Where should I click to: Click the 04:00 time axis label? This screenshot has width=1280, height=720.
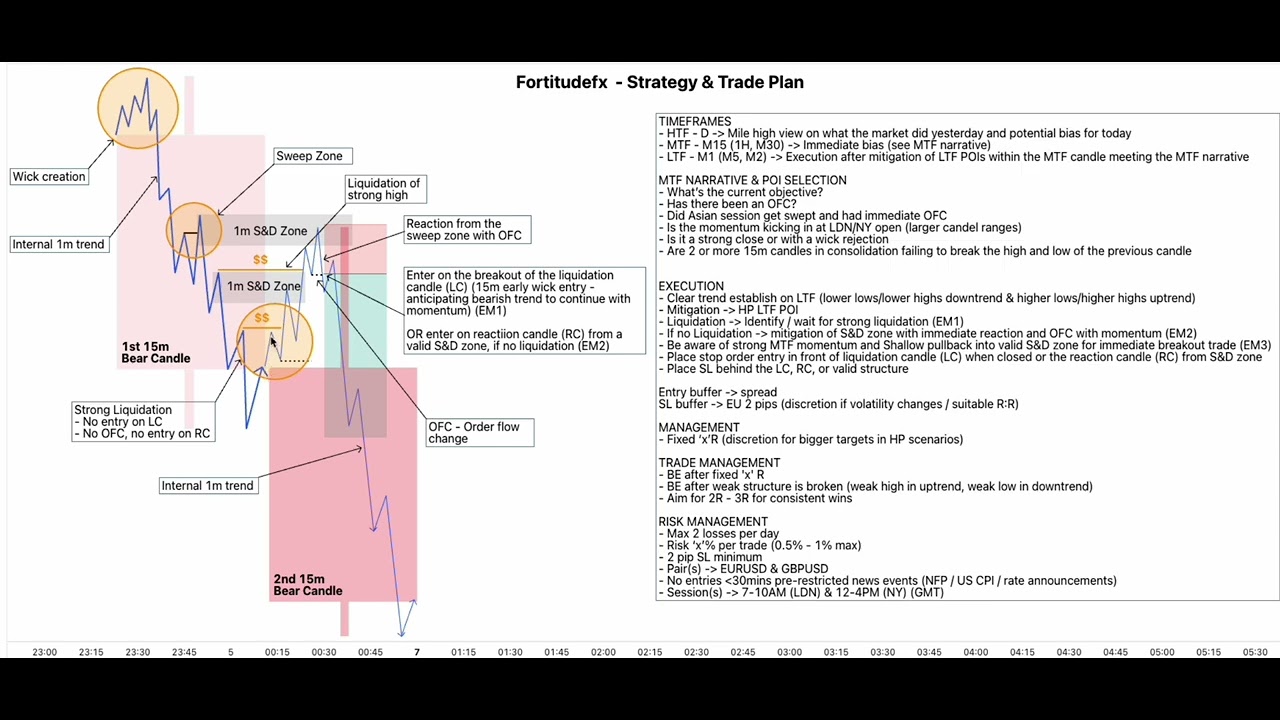[975, 652]
